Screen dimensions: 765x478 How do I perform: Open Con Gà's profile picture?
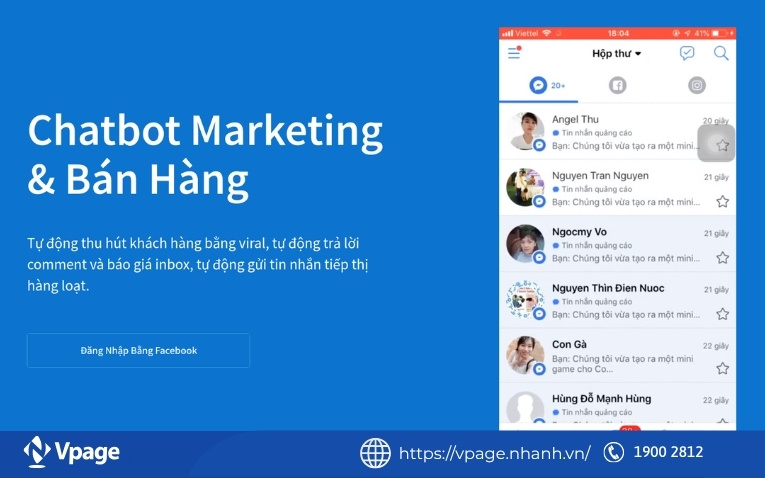coord(525,355)
